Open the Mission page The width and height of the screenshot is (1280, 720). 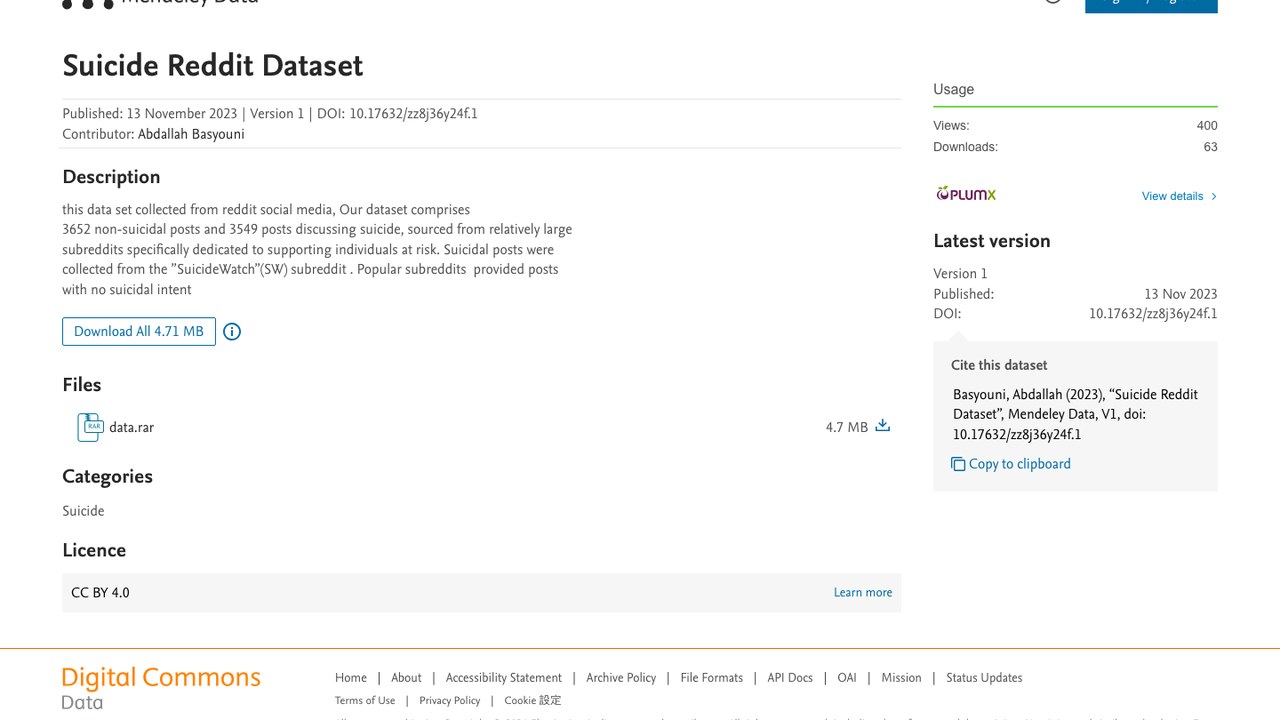tap(901, 678)
